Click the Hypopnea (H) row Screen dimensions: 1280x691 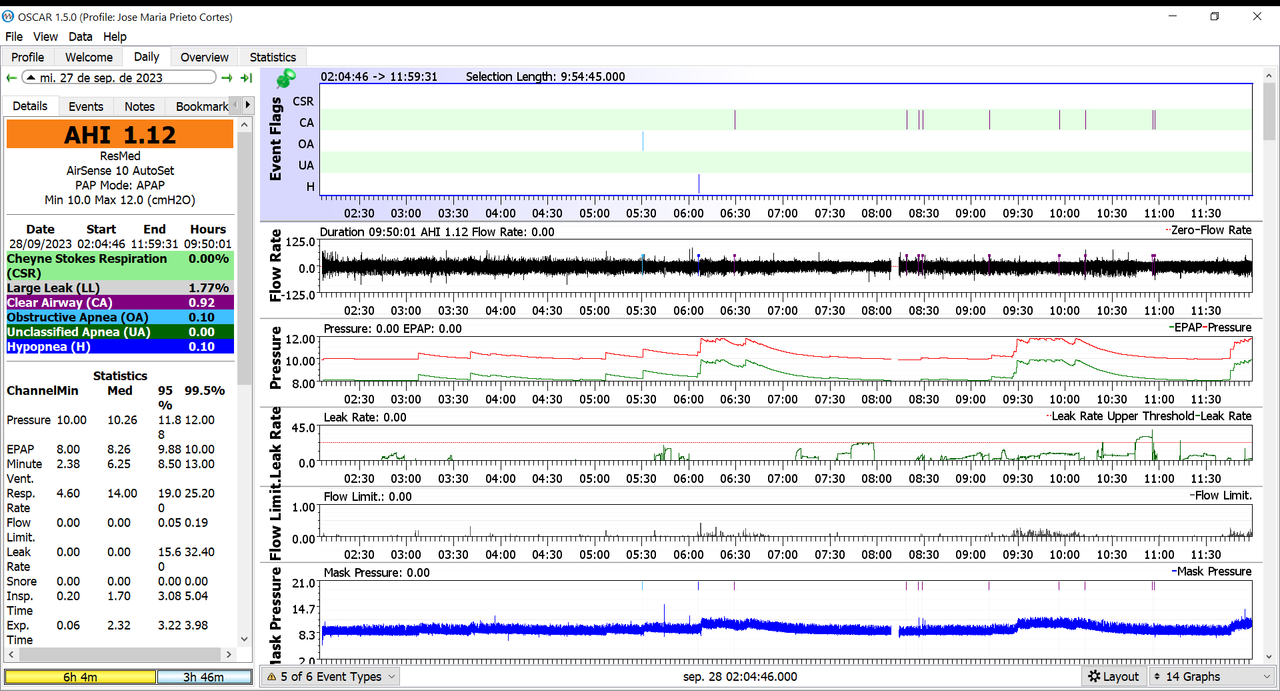(x=120, y=347)
